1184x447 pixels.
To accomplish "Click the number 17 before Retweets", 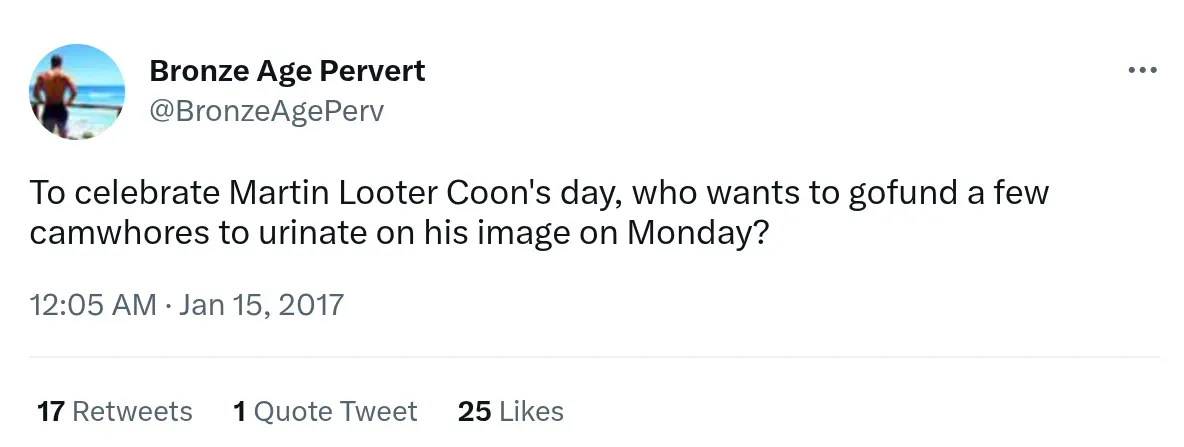I will click(x=51, y=411).
